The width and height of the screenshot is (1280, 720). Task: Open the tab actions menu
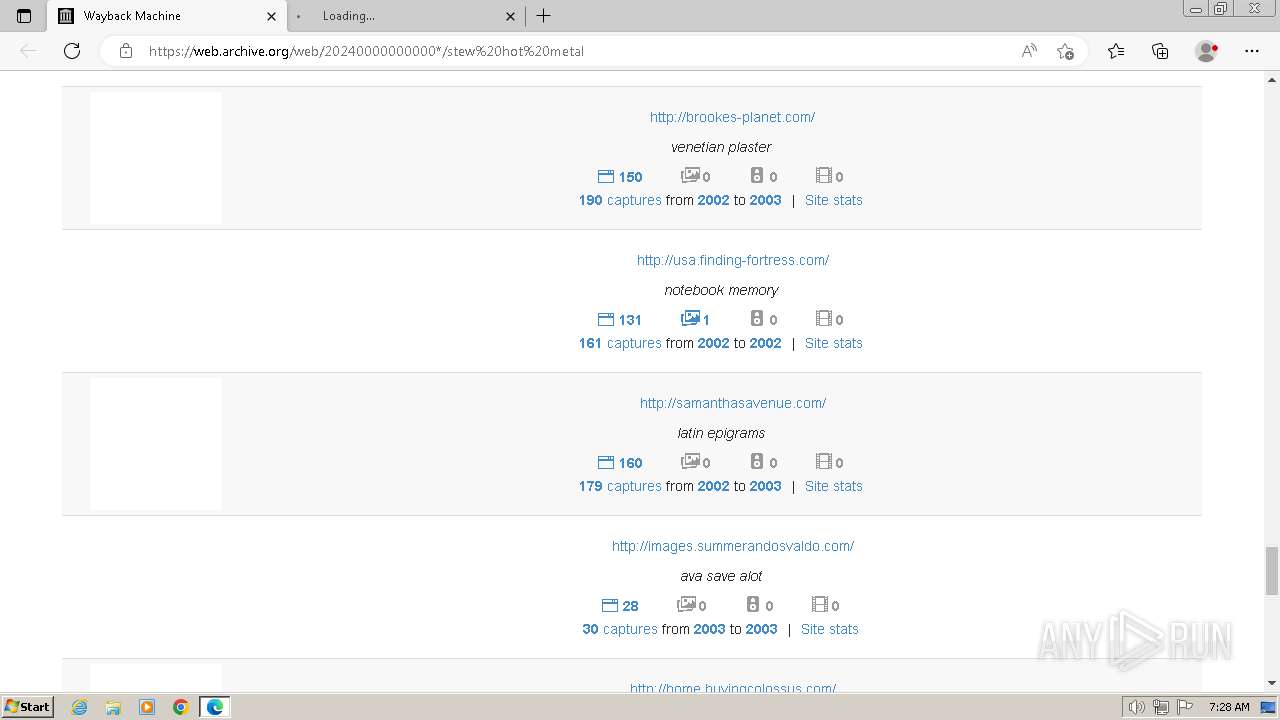[24, 16]
